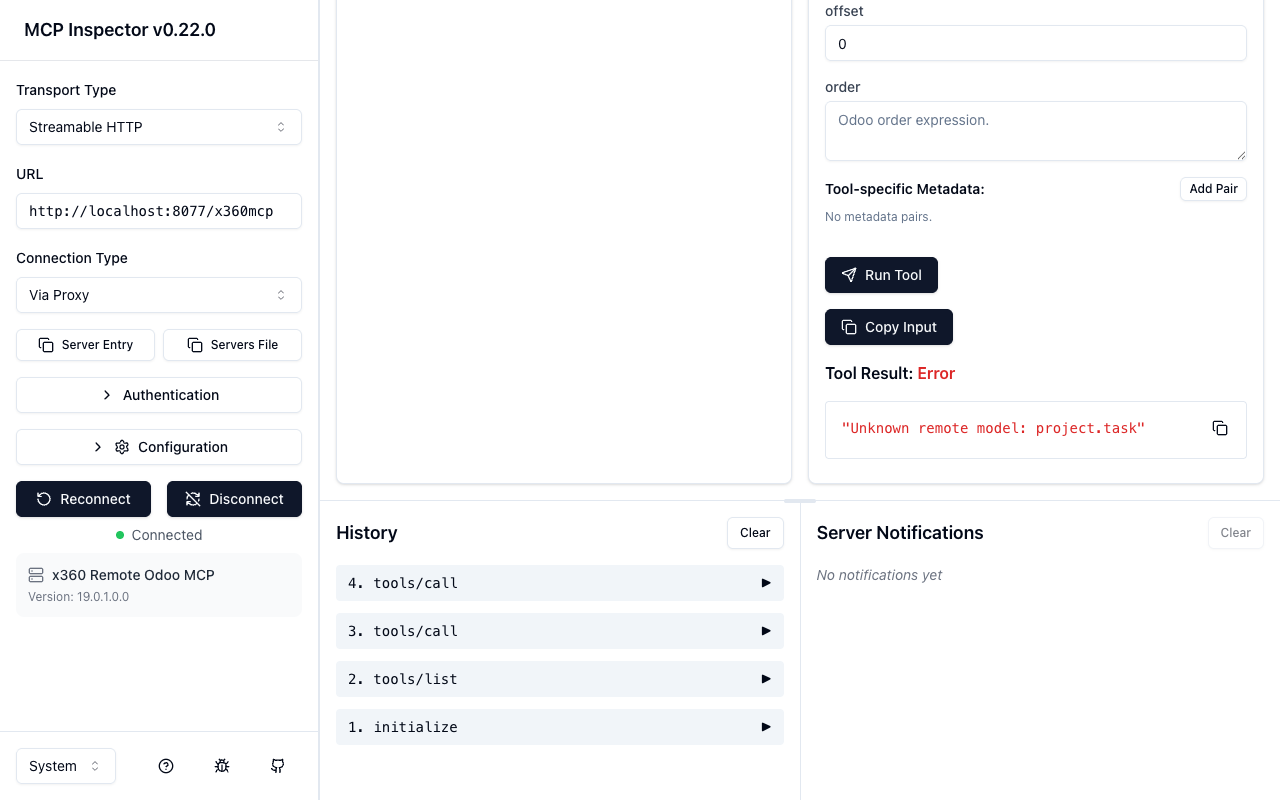
Task: Click the MCP Inspector v0.22.0 title
Action: coord(120,30)
